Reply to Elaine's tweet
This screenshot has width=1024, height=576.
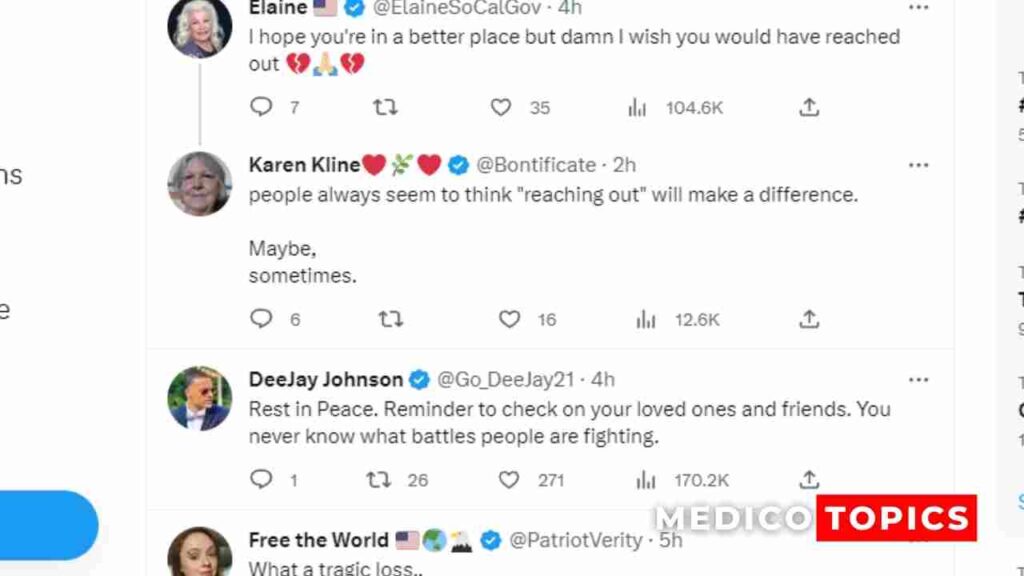pyautogui.click(x=261, y=106)
